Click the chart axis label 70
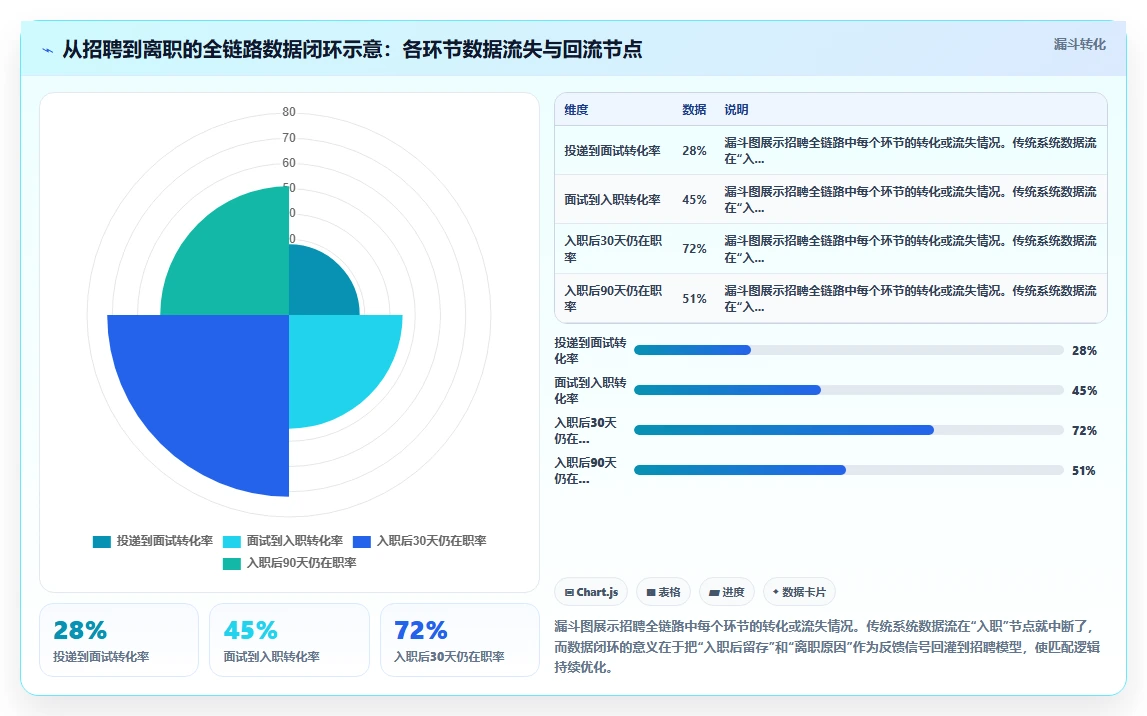 point(289,137)
